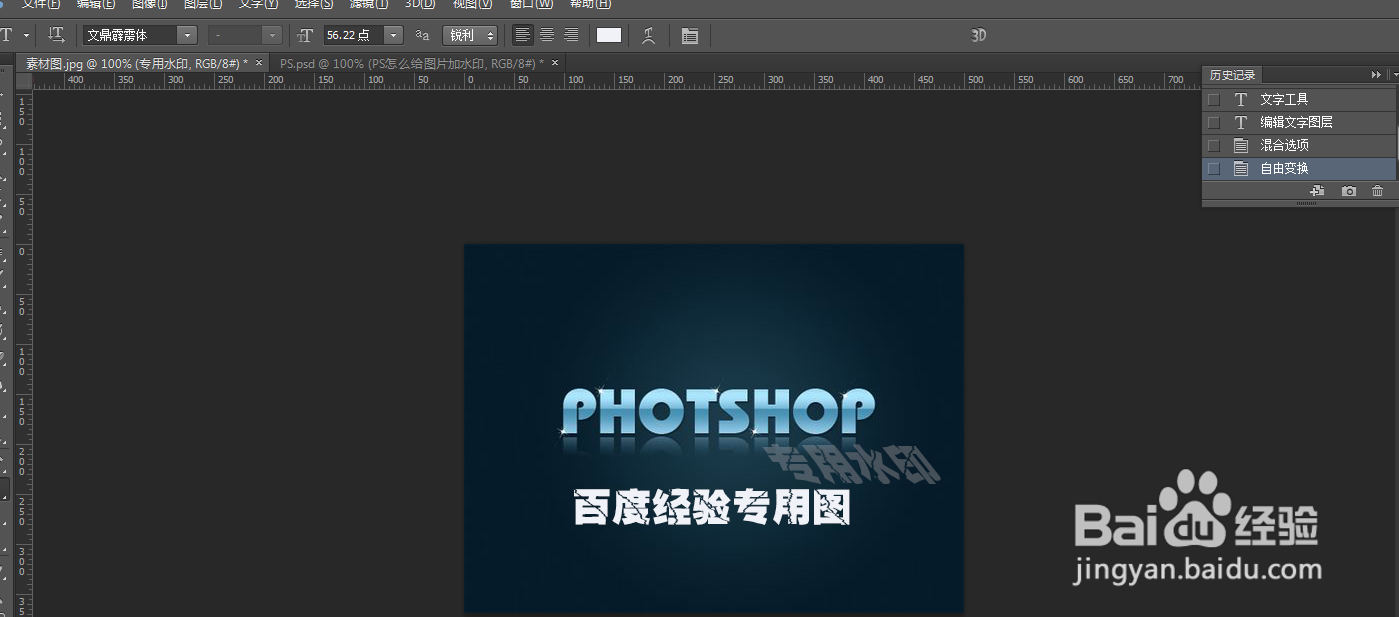Check the box next to 自由变换 state
Viewport: 1399px width, 617px height.
[x=1213, y=168]
